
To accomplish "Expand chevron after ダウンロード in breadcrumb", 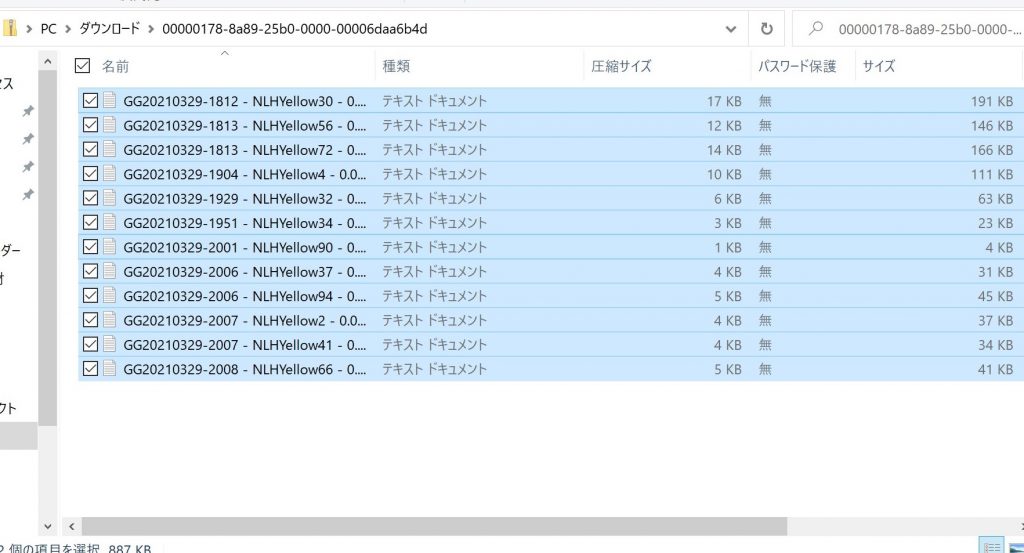I will [151, 29].
